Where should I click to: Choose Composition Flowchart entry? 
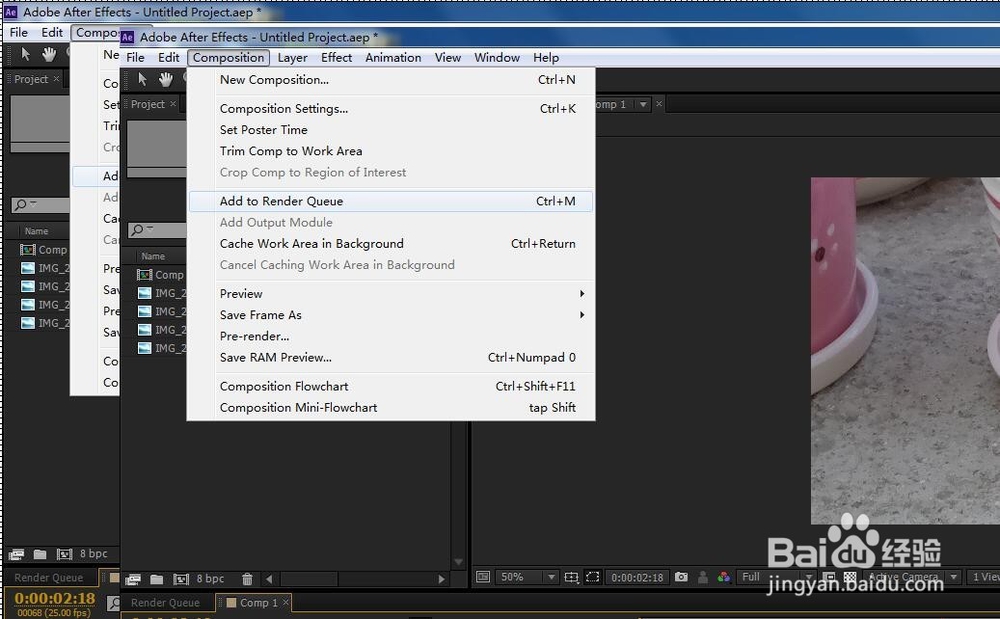tap(391, 386)
